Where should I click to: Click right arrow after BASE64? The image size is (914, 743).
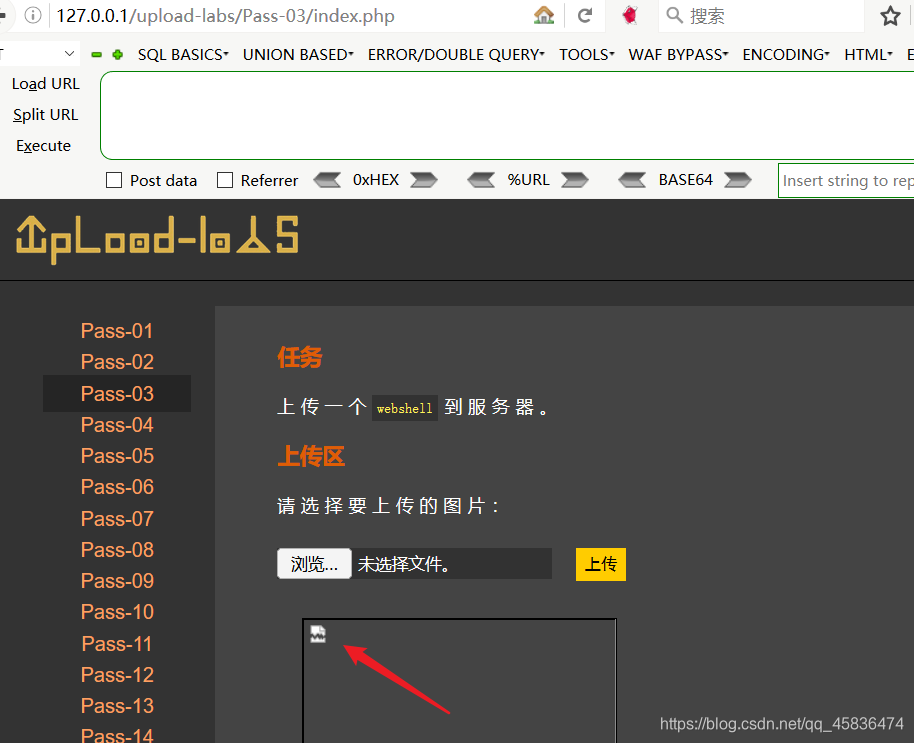click(x=737, y=180)
